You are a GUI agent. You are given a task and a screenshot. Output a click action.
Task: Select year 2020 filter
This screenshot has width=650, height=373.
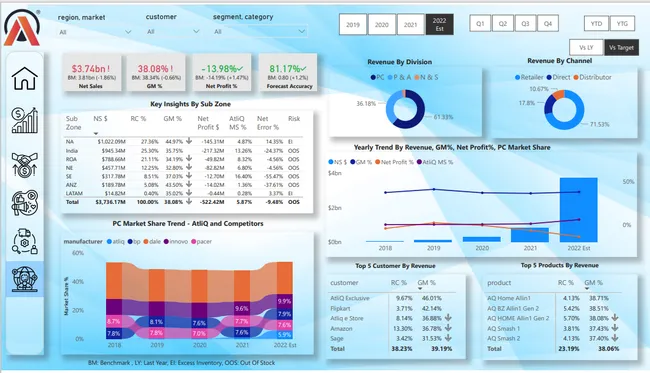pos(382,24)
